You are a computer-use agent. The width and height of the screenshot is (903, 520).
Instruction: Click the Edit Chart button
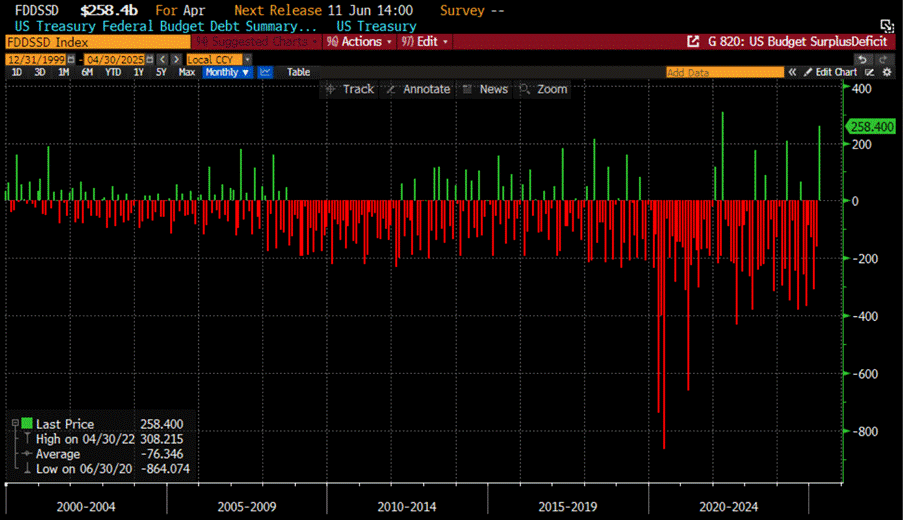[x=830, y=72]
